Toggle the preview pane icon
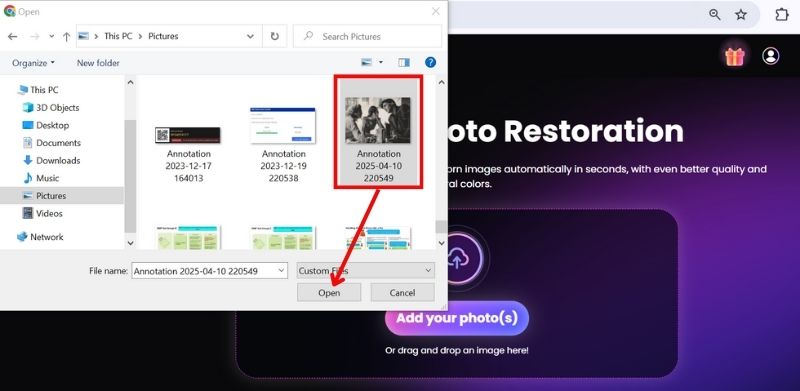 pos(404,62)
